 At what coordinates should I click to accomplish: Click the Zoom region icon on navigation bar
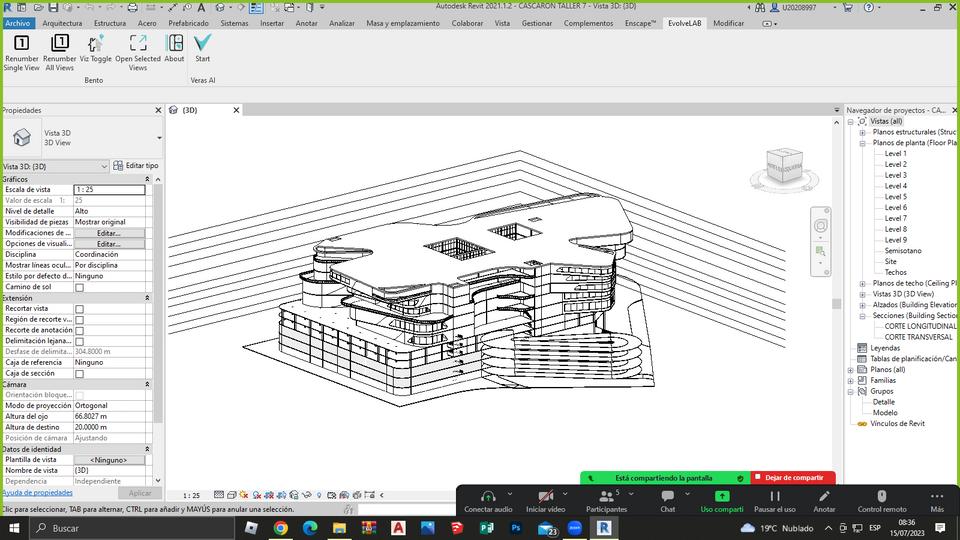(820, 251)
